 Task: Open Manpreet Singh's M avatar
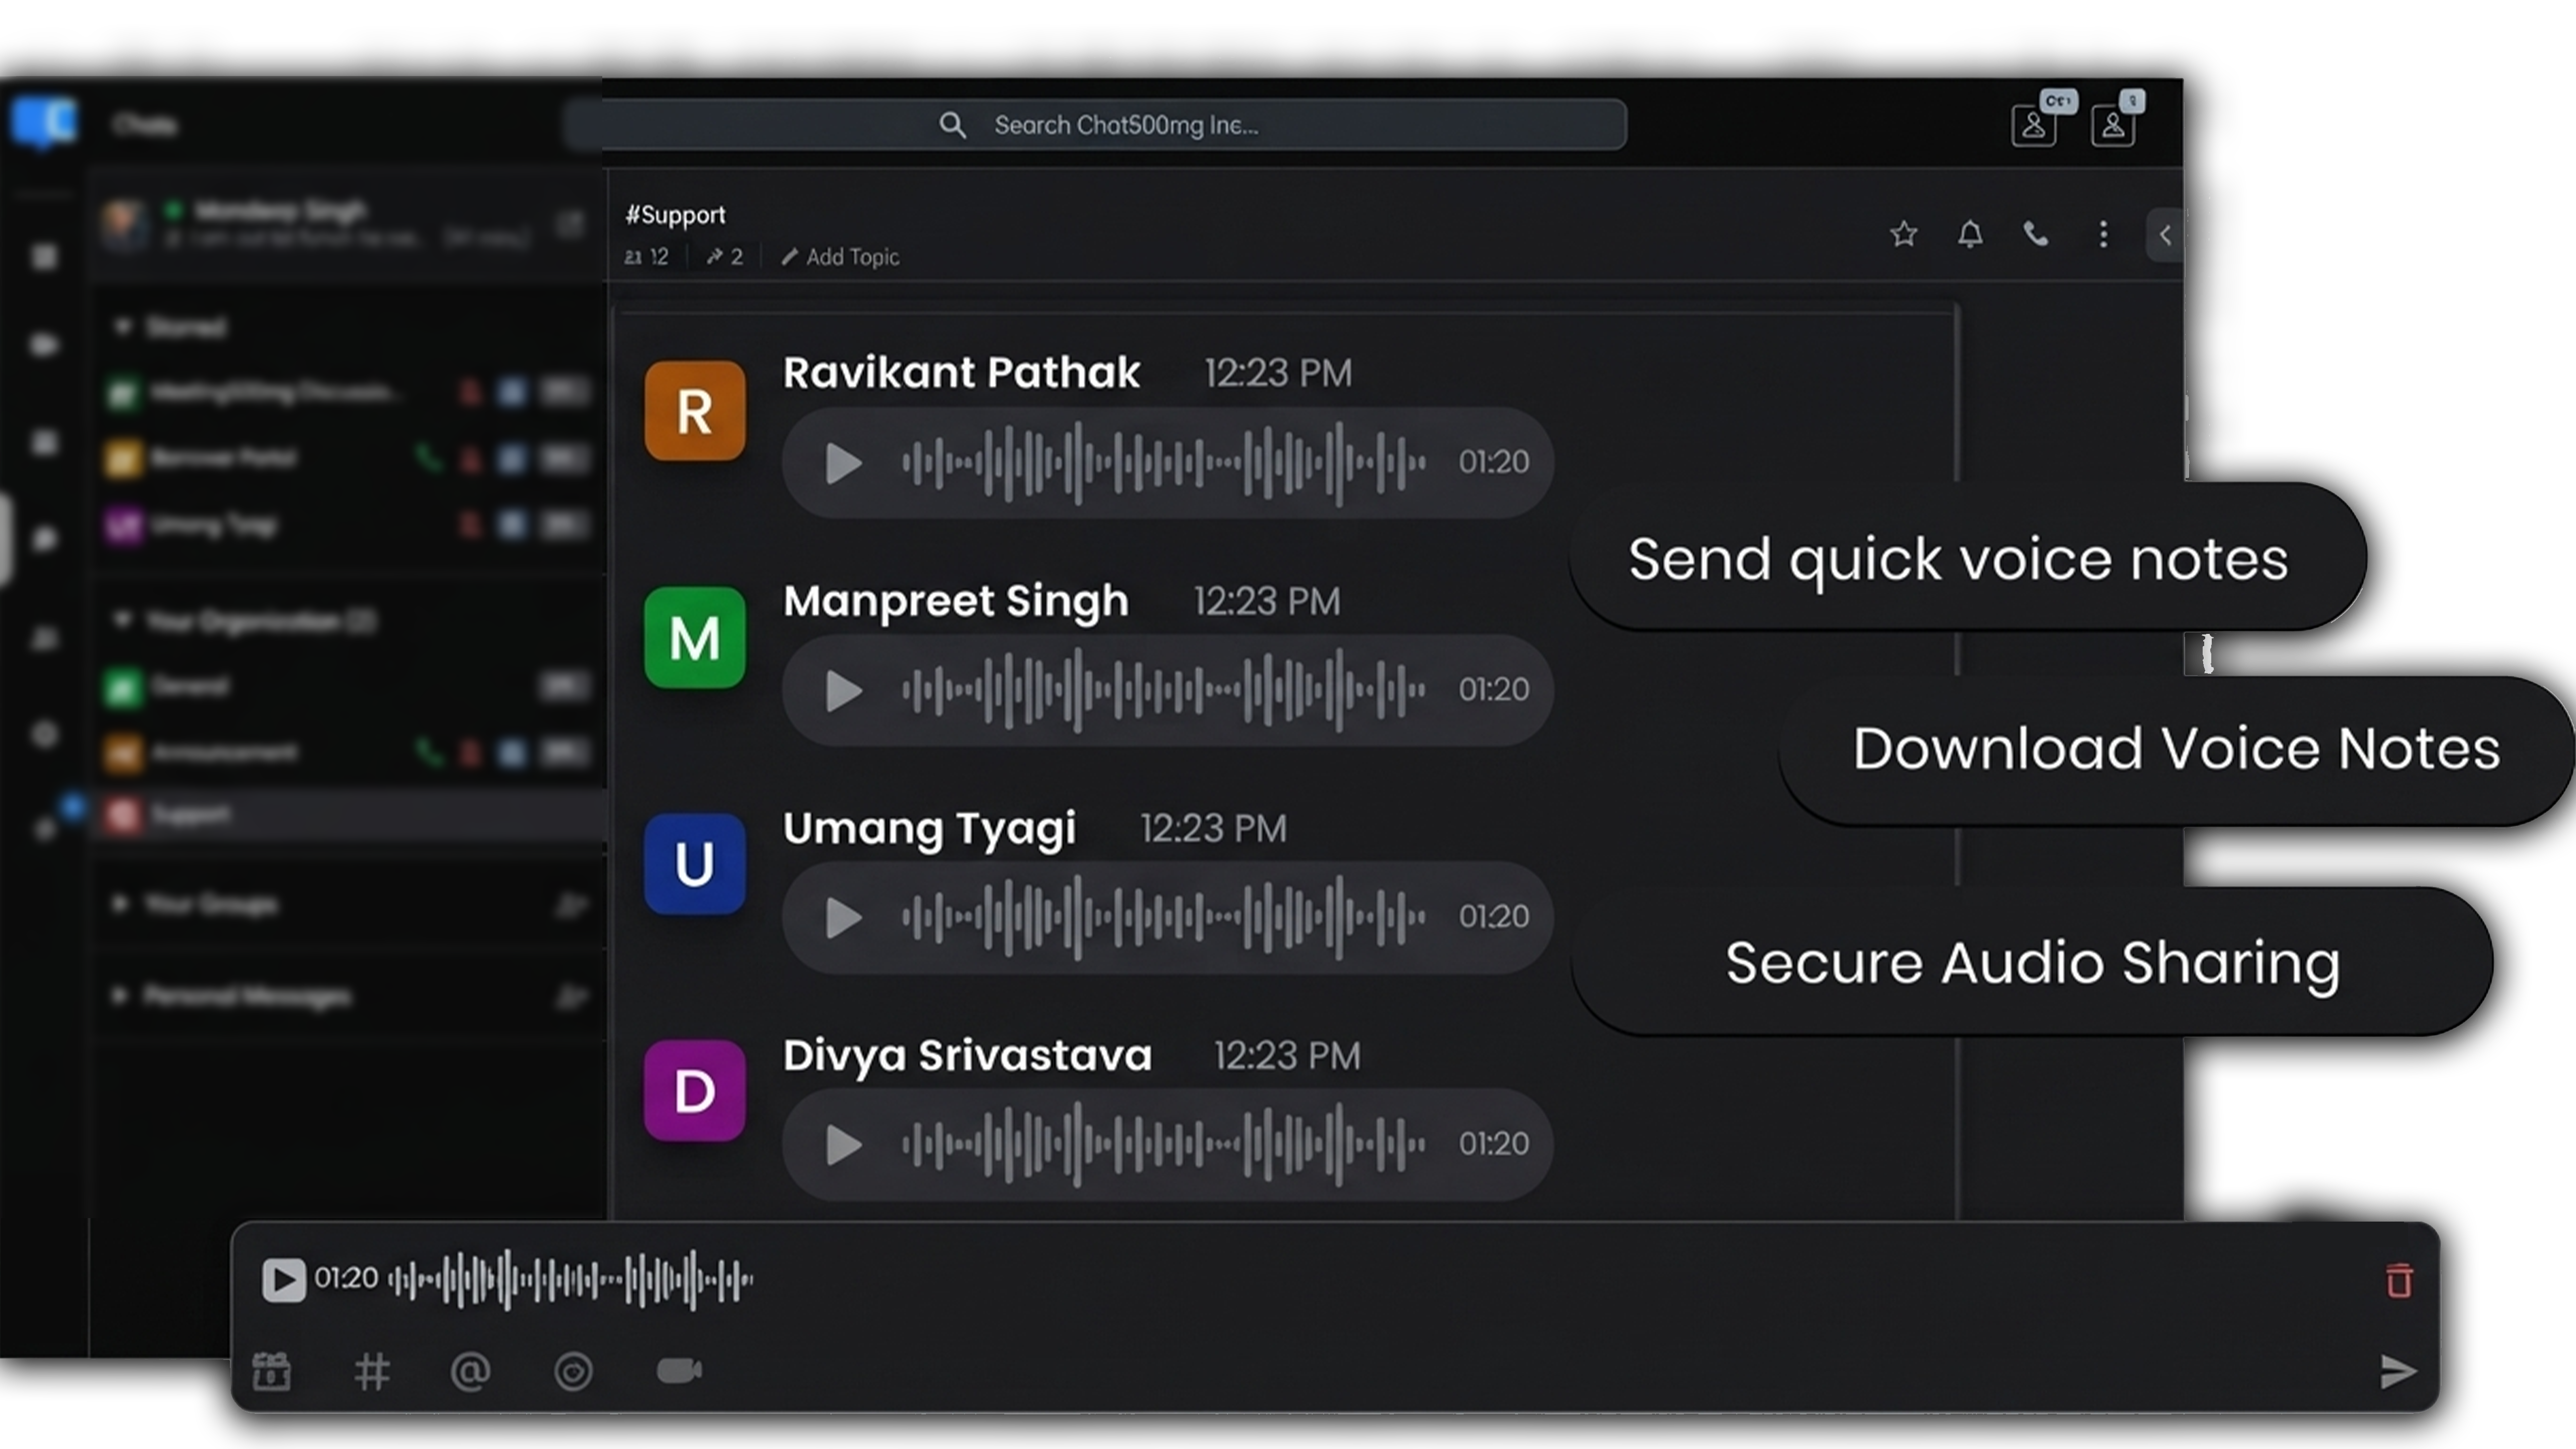694,638
